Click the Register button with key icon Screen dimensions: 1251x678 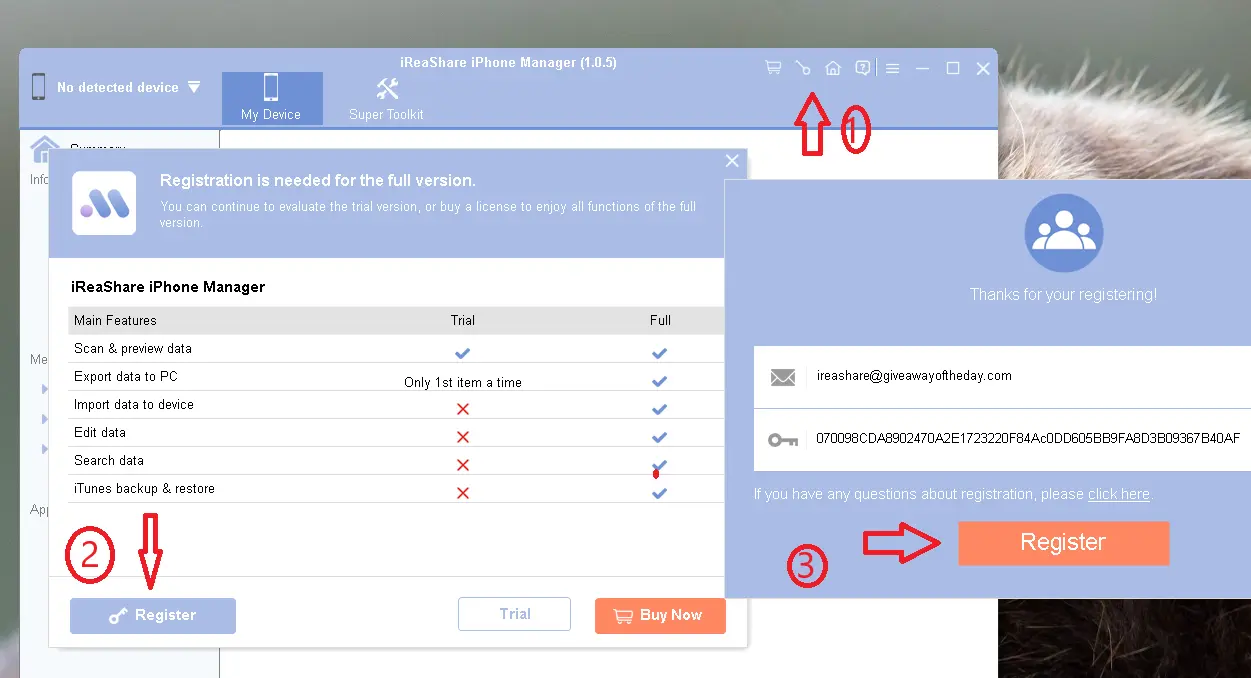pyautogui.click(x=153, y=615)
